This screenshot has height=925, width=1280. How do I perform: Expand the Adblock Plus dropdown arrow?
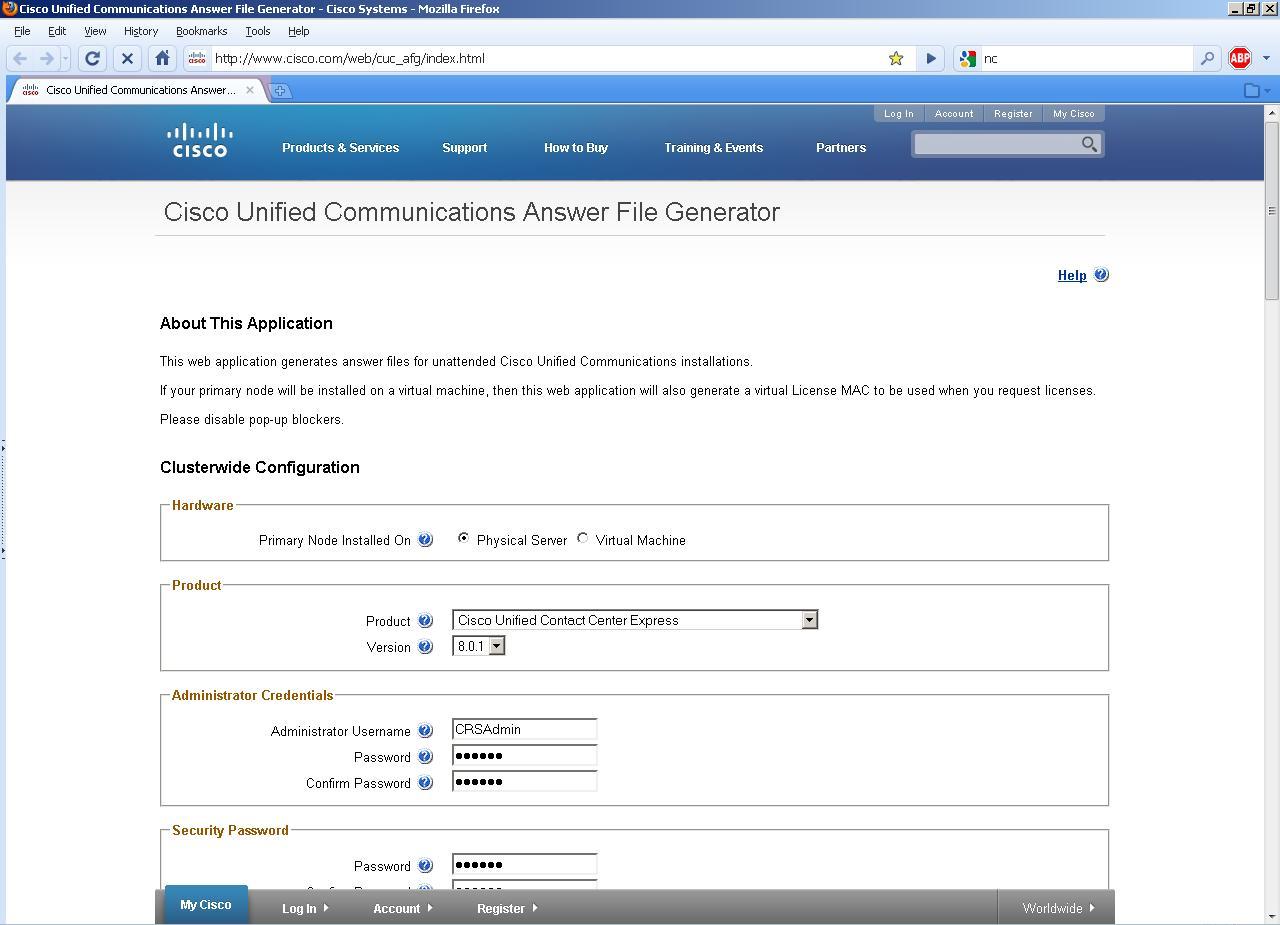tap(1266, 58)
